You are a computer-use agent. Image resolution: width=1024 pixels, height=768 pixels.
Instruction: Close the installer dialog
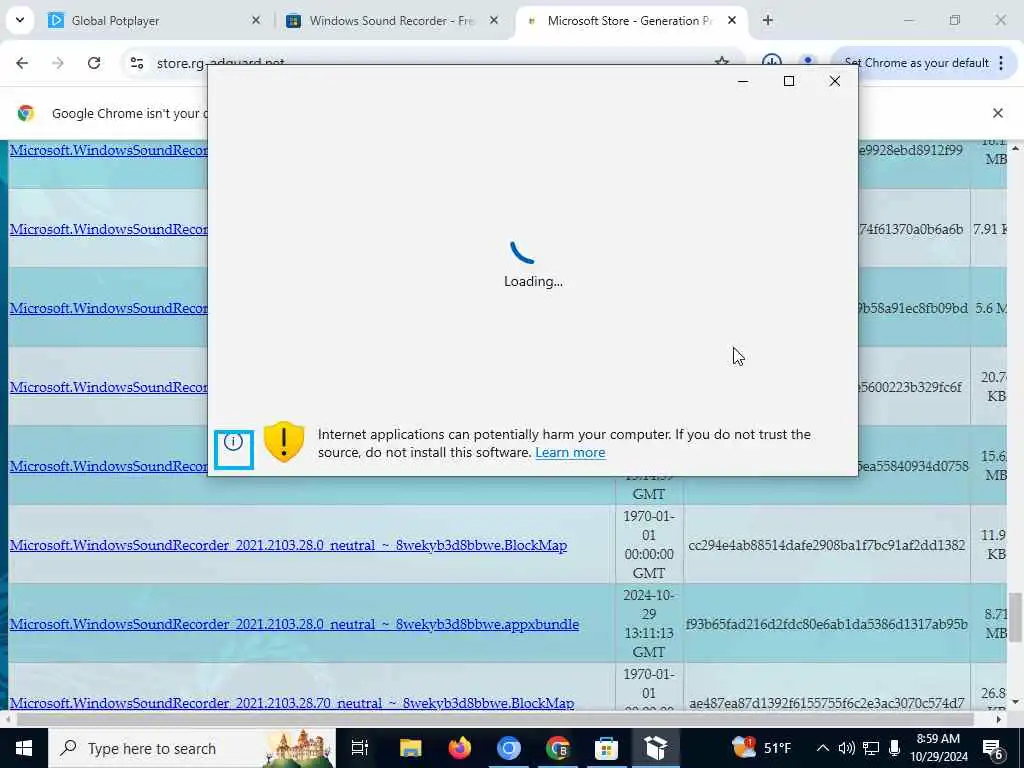click(x=835, y=81)
